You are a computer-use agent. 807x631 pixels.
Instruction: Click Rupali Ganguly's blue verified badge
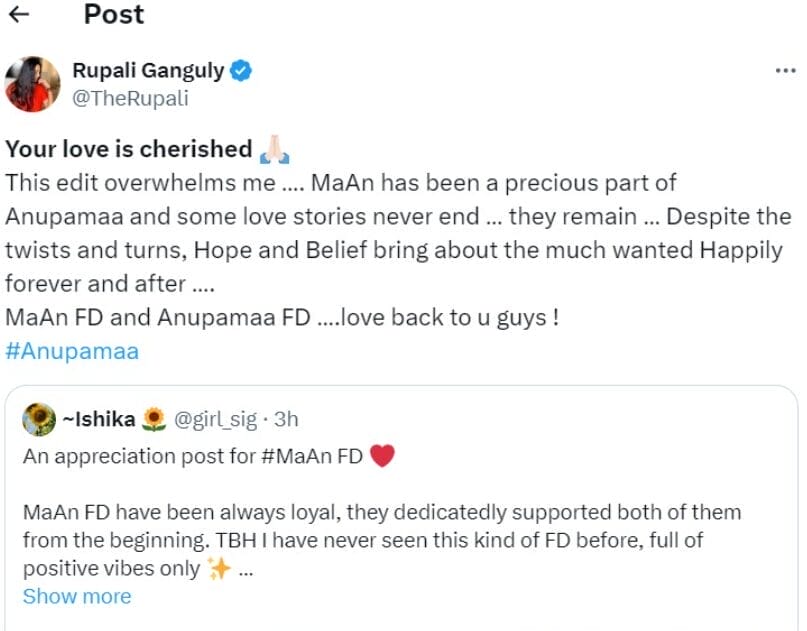[x=240, y=70]
